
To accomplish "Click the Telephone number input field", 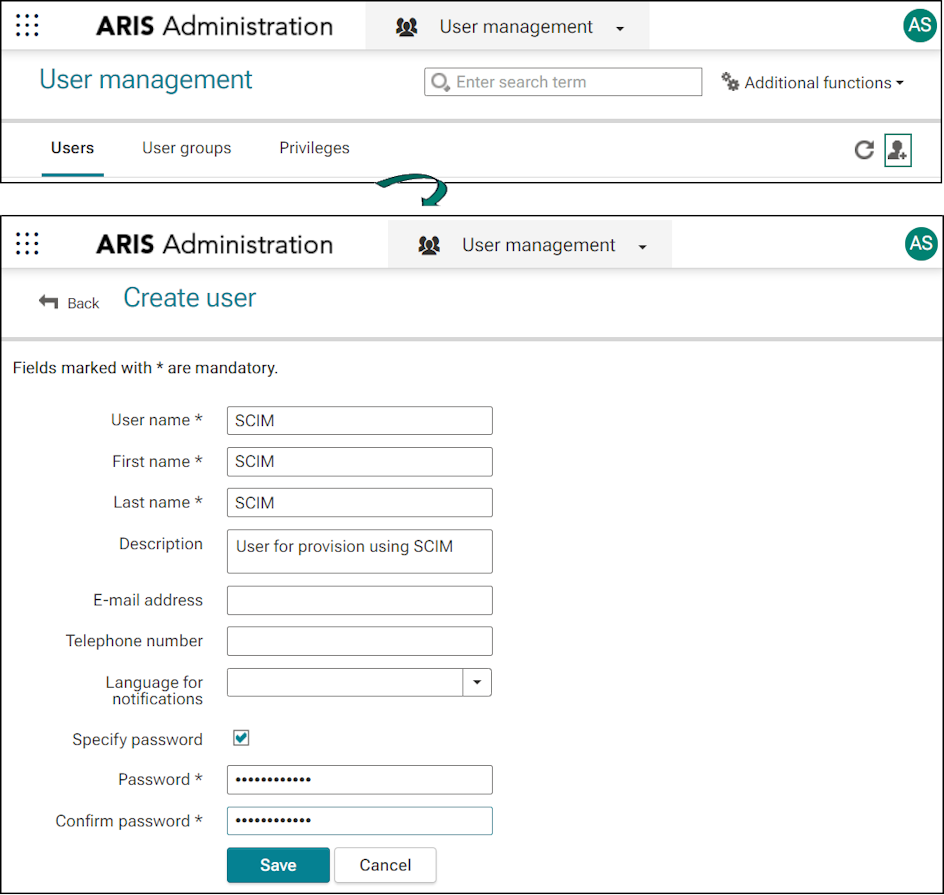I will [359, 641].
